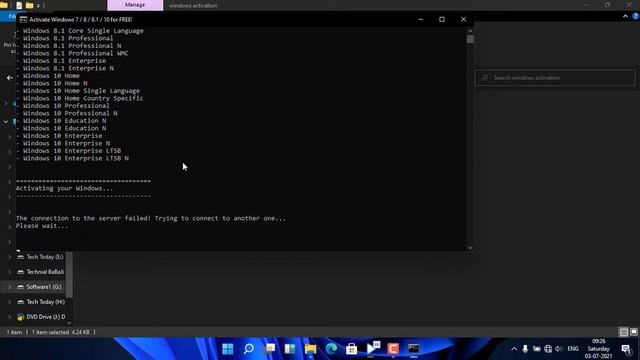Click 'windows activation' Explorer title text
The width and height of the screenshot is (640, 360).
[193, 6]
